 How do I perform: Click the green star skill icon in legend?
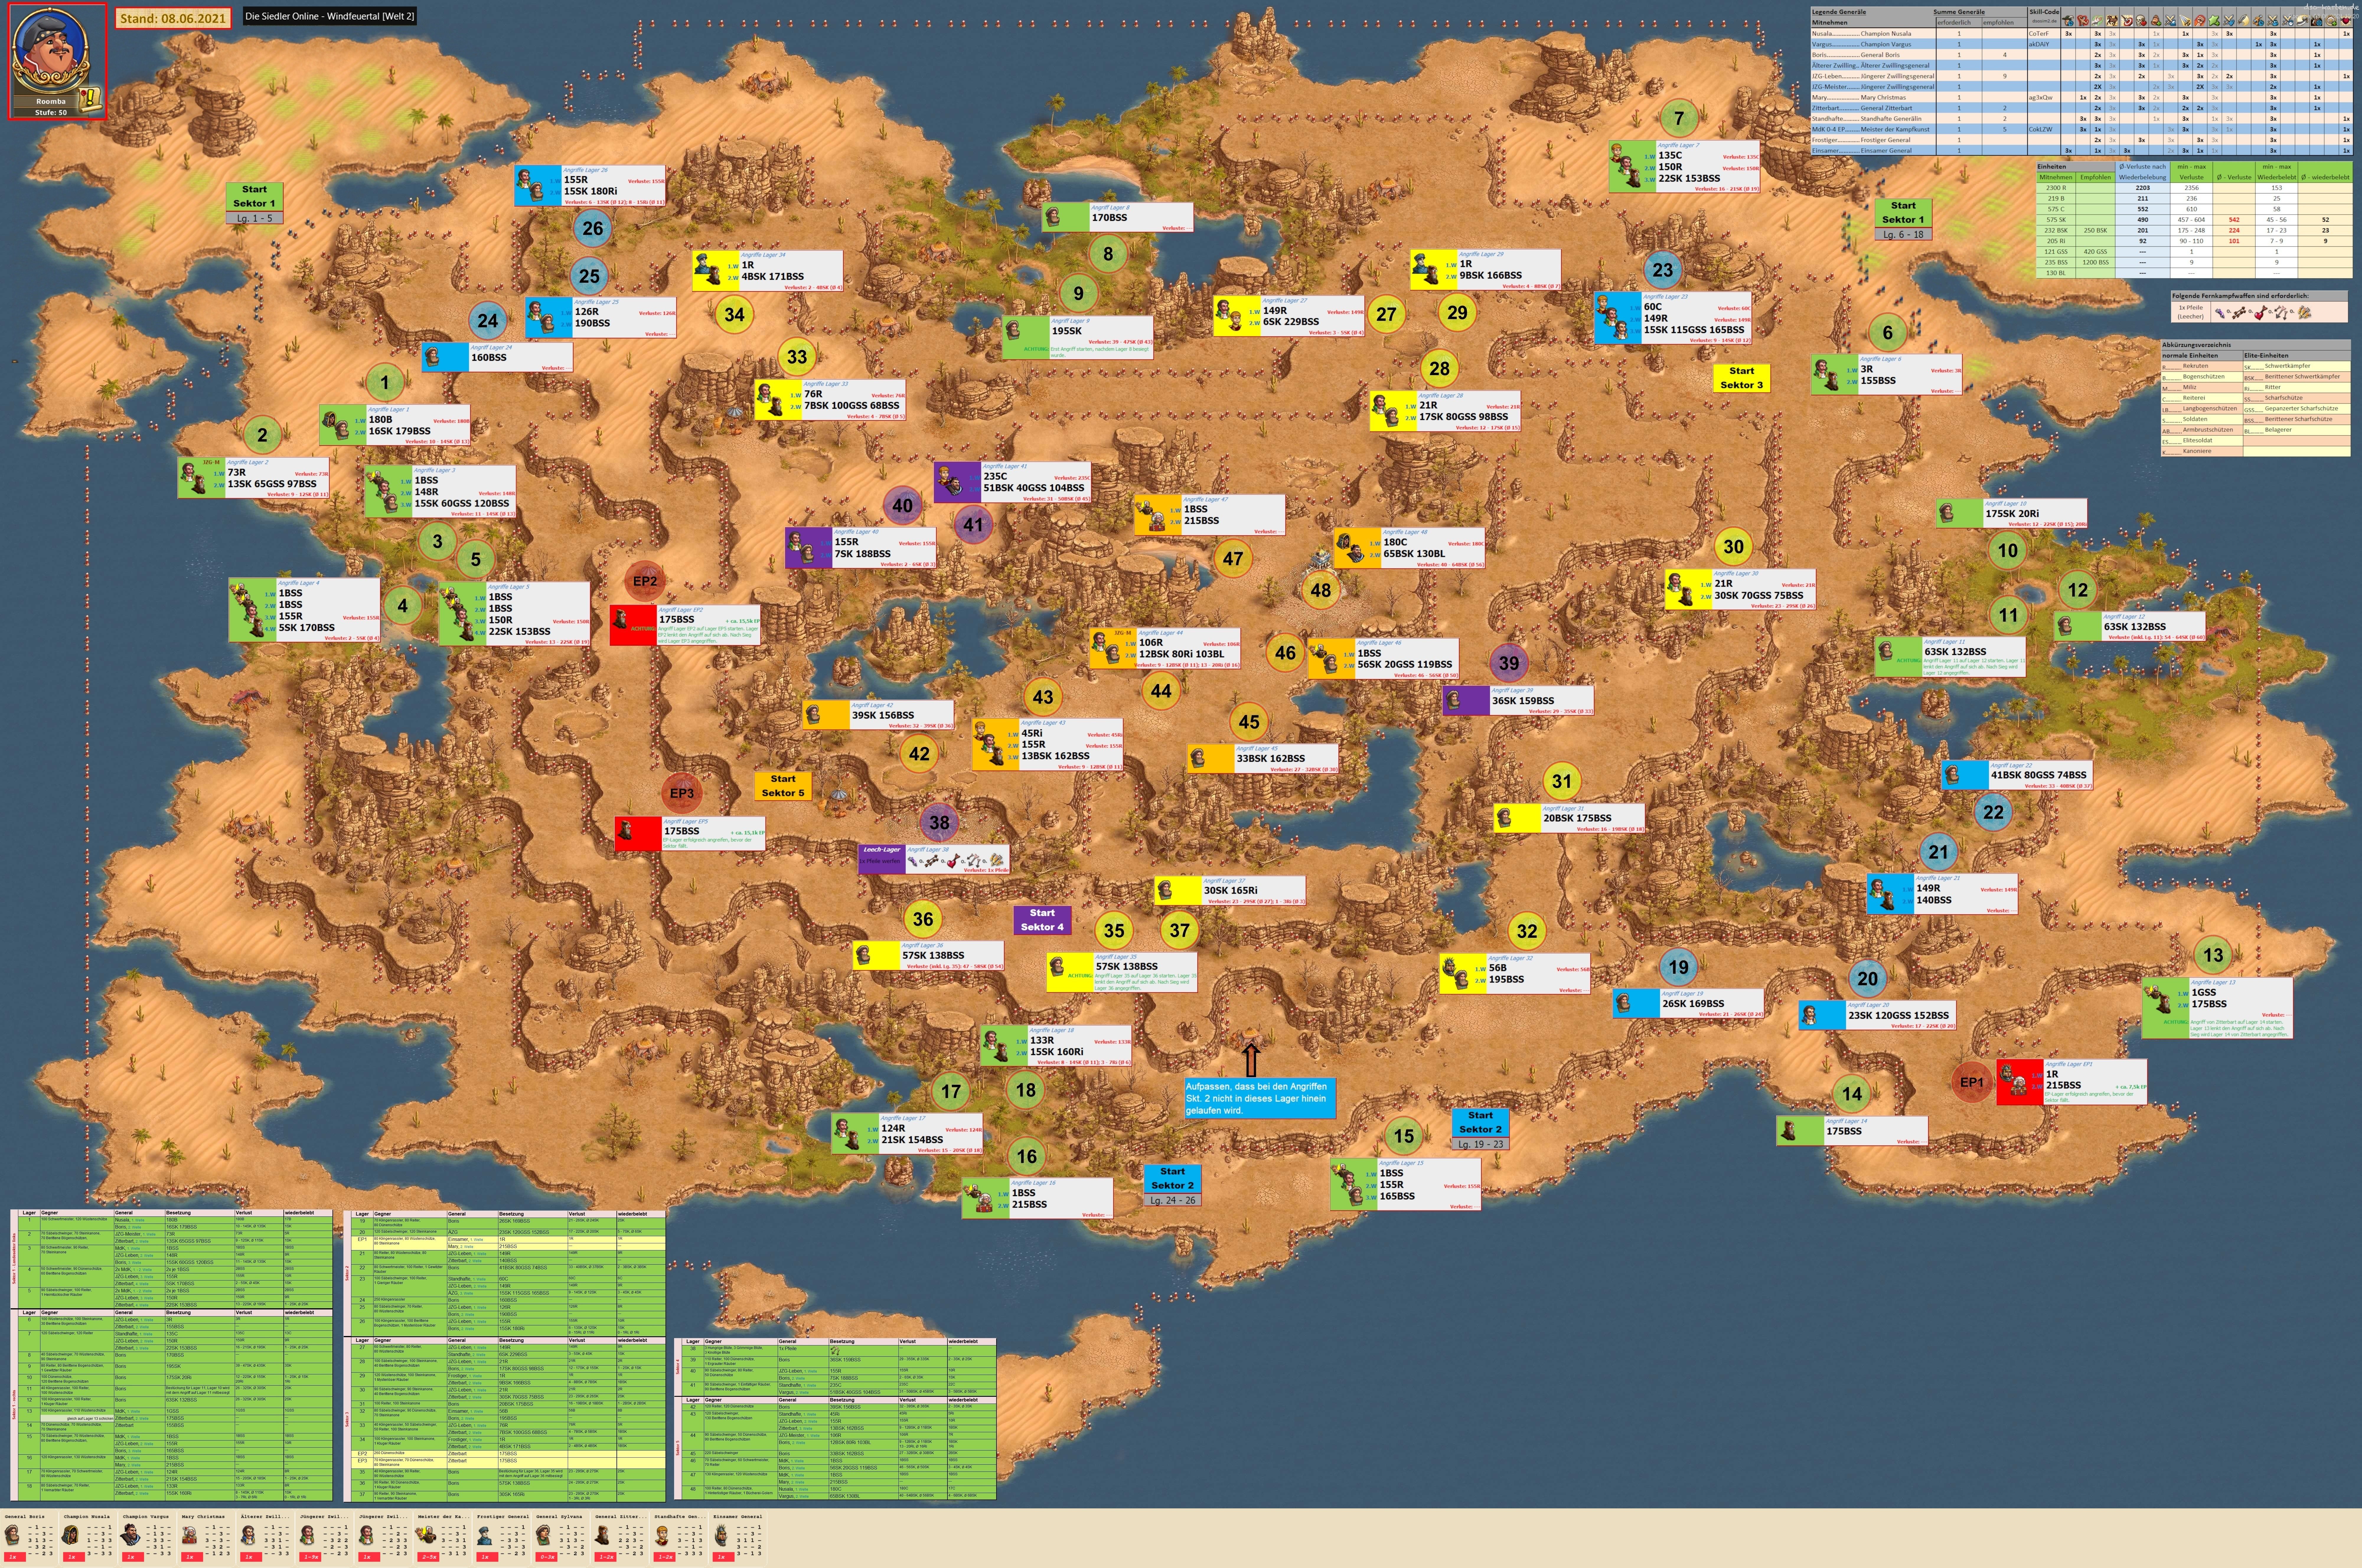[x=2214, y=20]
